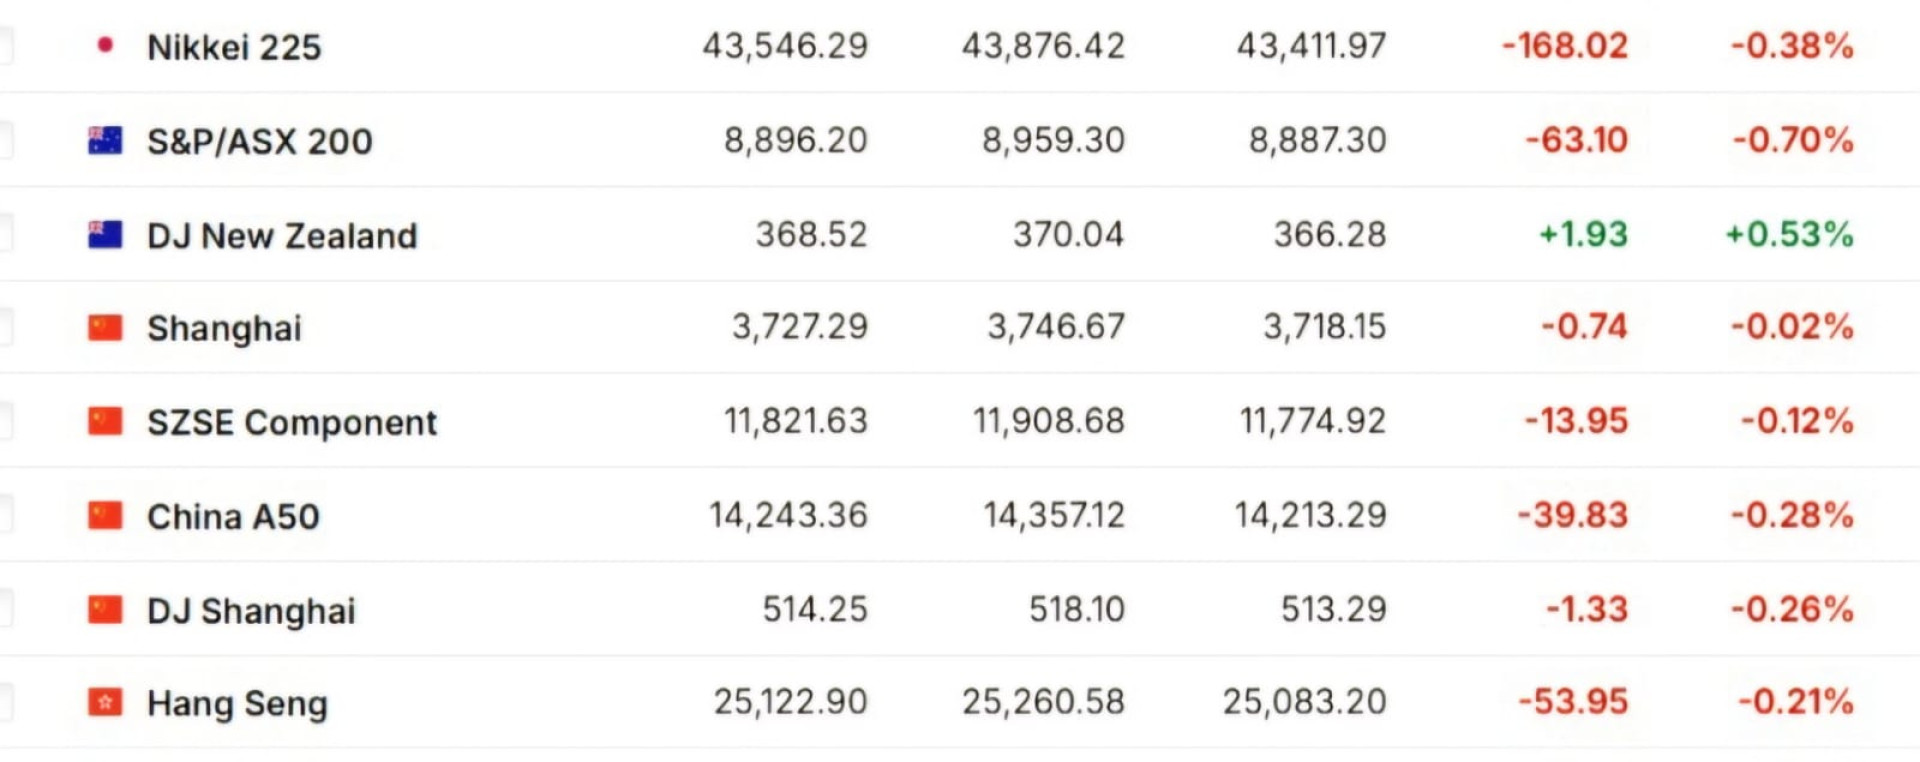Viewport: 1920px width, 762px height.
Task: Click the Hong Kong flag beside Hang Seng
Action: coord(105,702)
